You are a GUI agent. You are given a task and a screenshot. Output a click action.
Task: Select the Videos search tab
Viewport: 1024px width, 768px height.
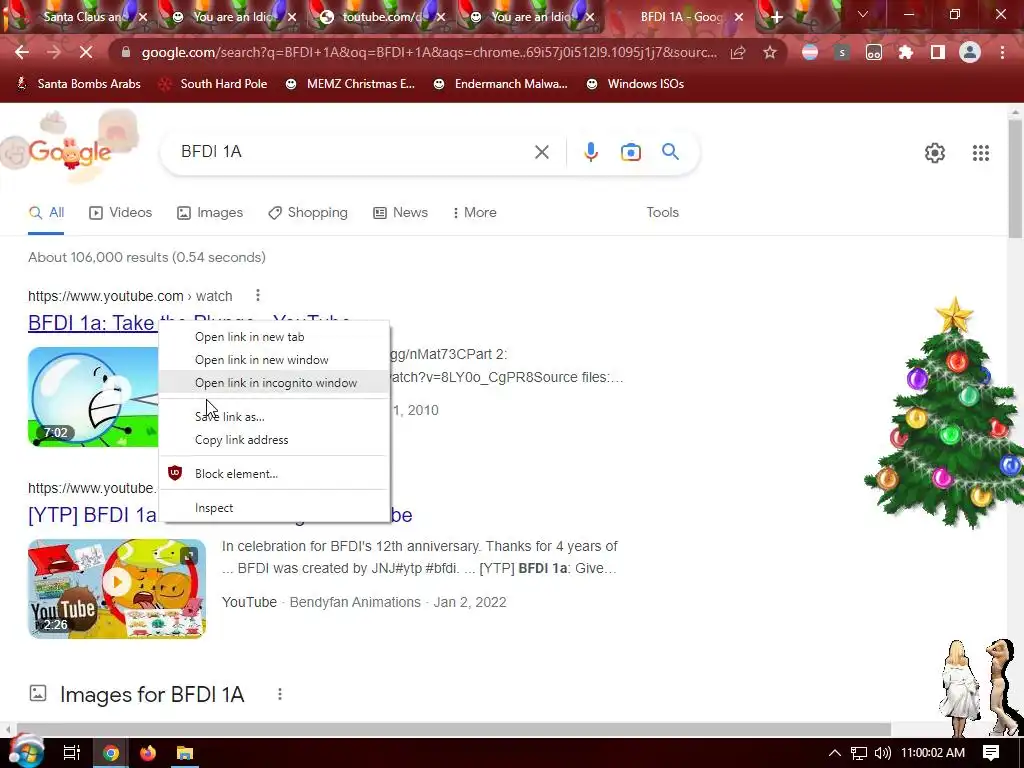(120, 212)
